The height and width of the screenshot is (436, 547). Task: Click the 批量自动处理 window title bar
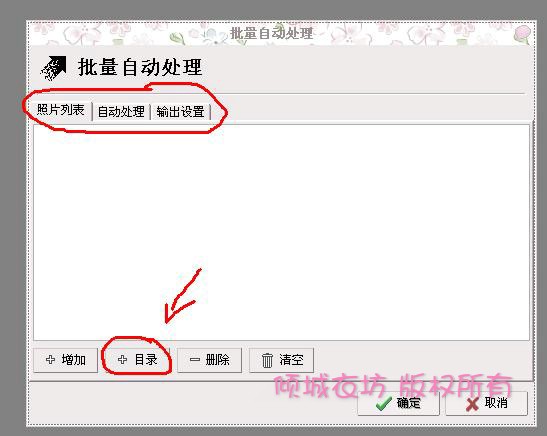[281, 33]
